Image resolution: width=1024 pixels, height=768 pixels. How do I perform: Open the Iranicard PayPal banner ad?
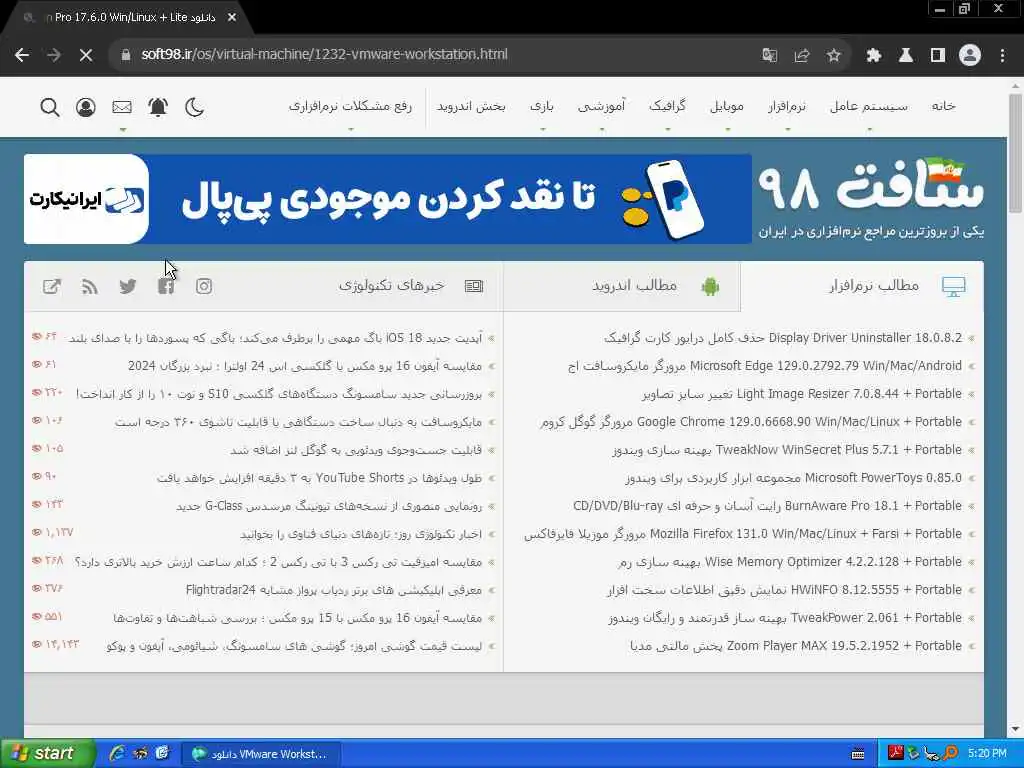(388, 199)
